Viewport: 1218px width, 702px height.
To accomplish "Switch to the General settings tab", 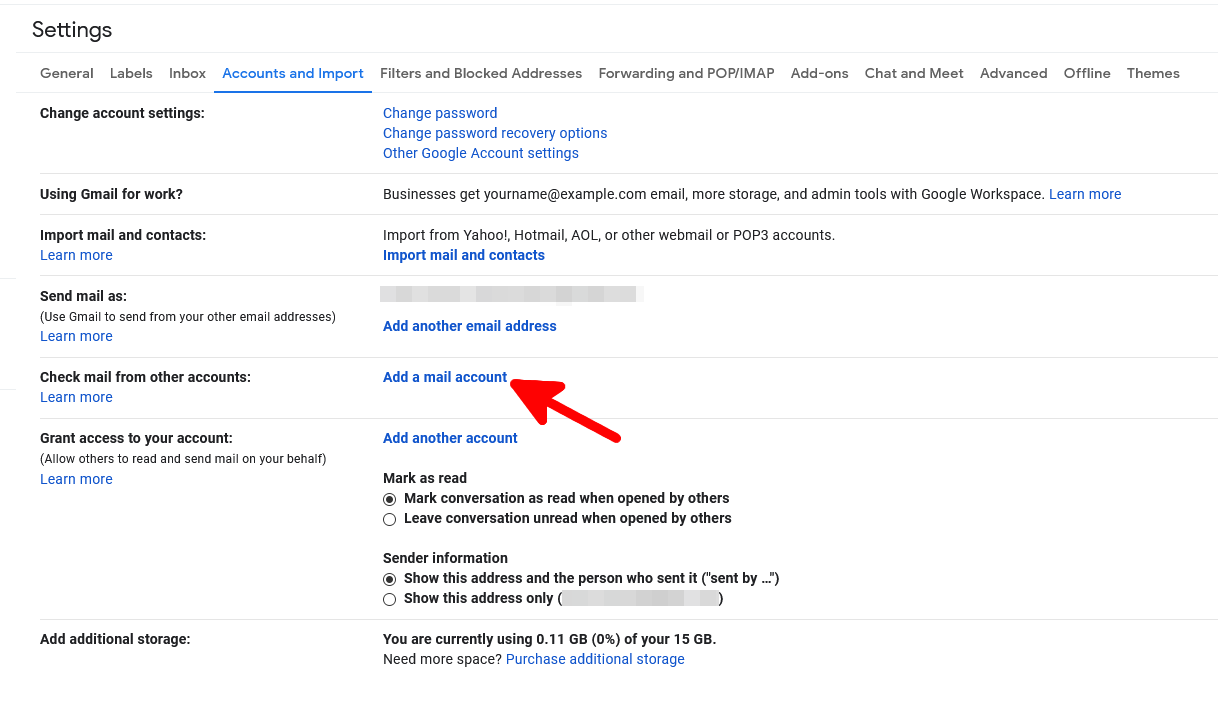I will 66,73.
